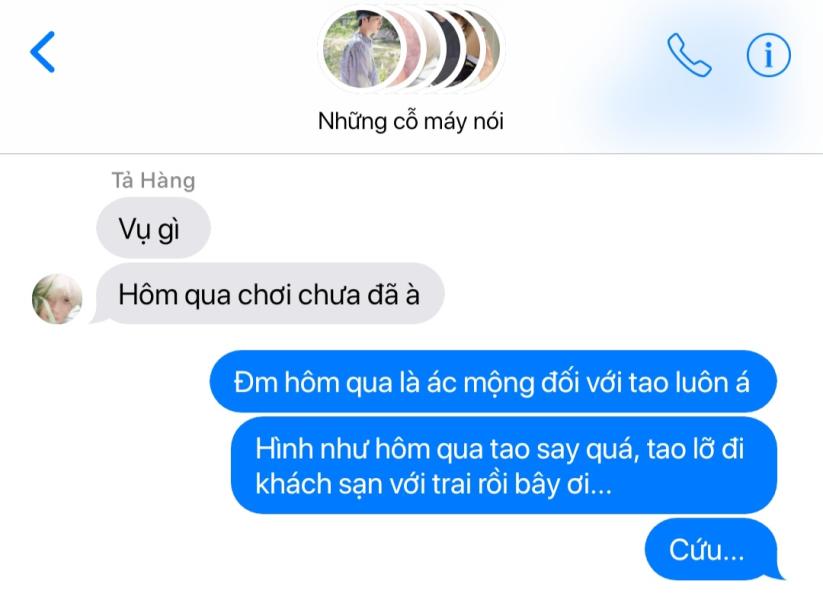This screenshot has width=823, height=600.
Task: Start a voice call with the group
Action: [689, 55]
